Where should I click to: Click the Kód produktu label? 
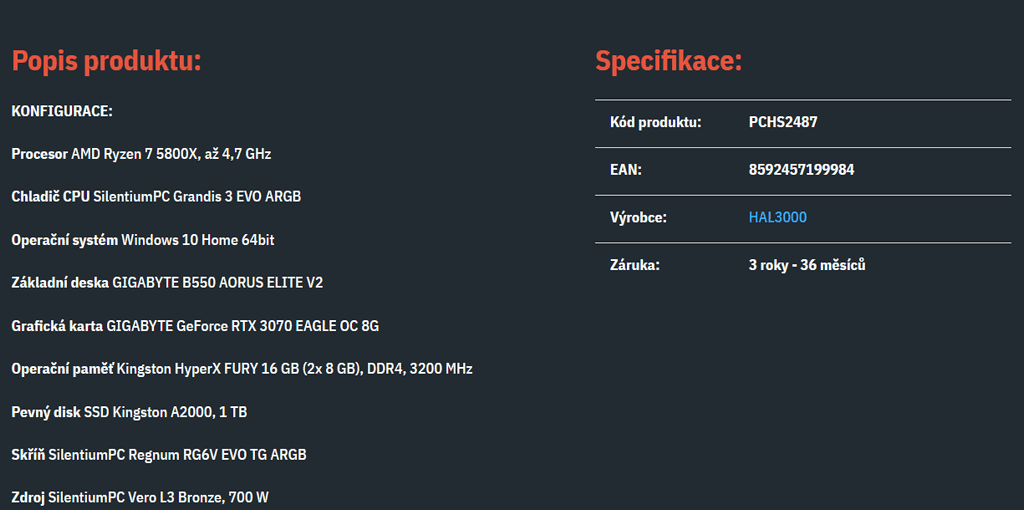tap(656, 122)
